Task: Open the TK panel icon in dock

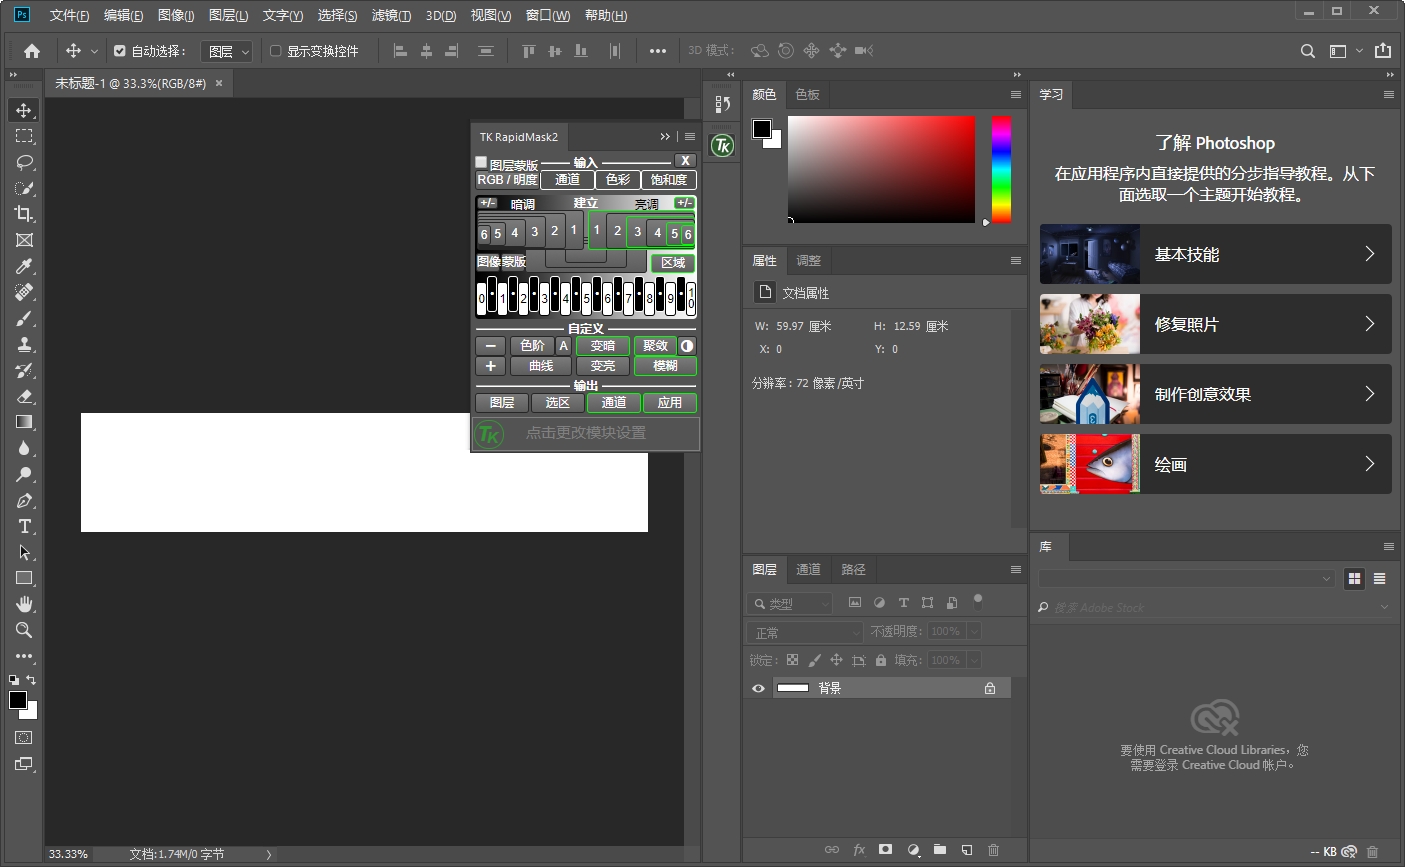Action: click(x=722, y=146)
